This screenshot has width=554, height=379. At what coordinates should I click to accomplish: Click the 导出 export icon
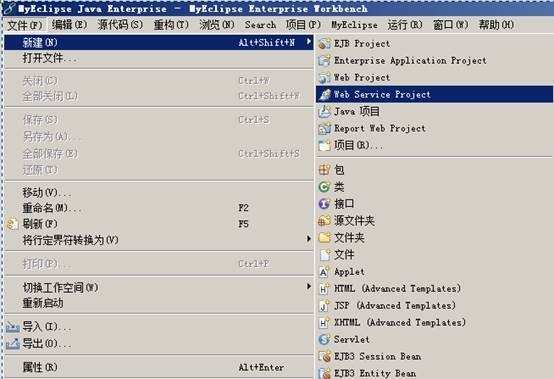(x=13, y=343)
